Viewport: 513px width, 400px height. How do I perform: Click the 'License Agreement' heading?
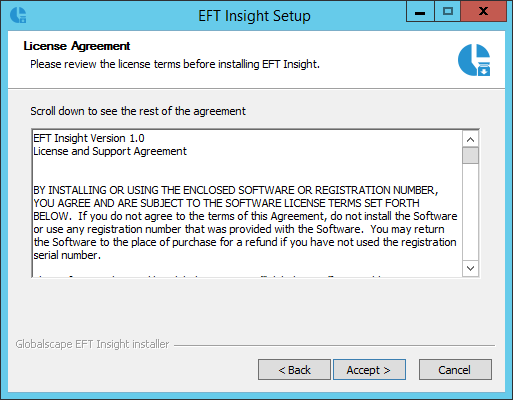pyautogui.click(x=77, y=46)
